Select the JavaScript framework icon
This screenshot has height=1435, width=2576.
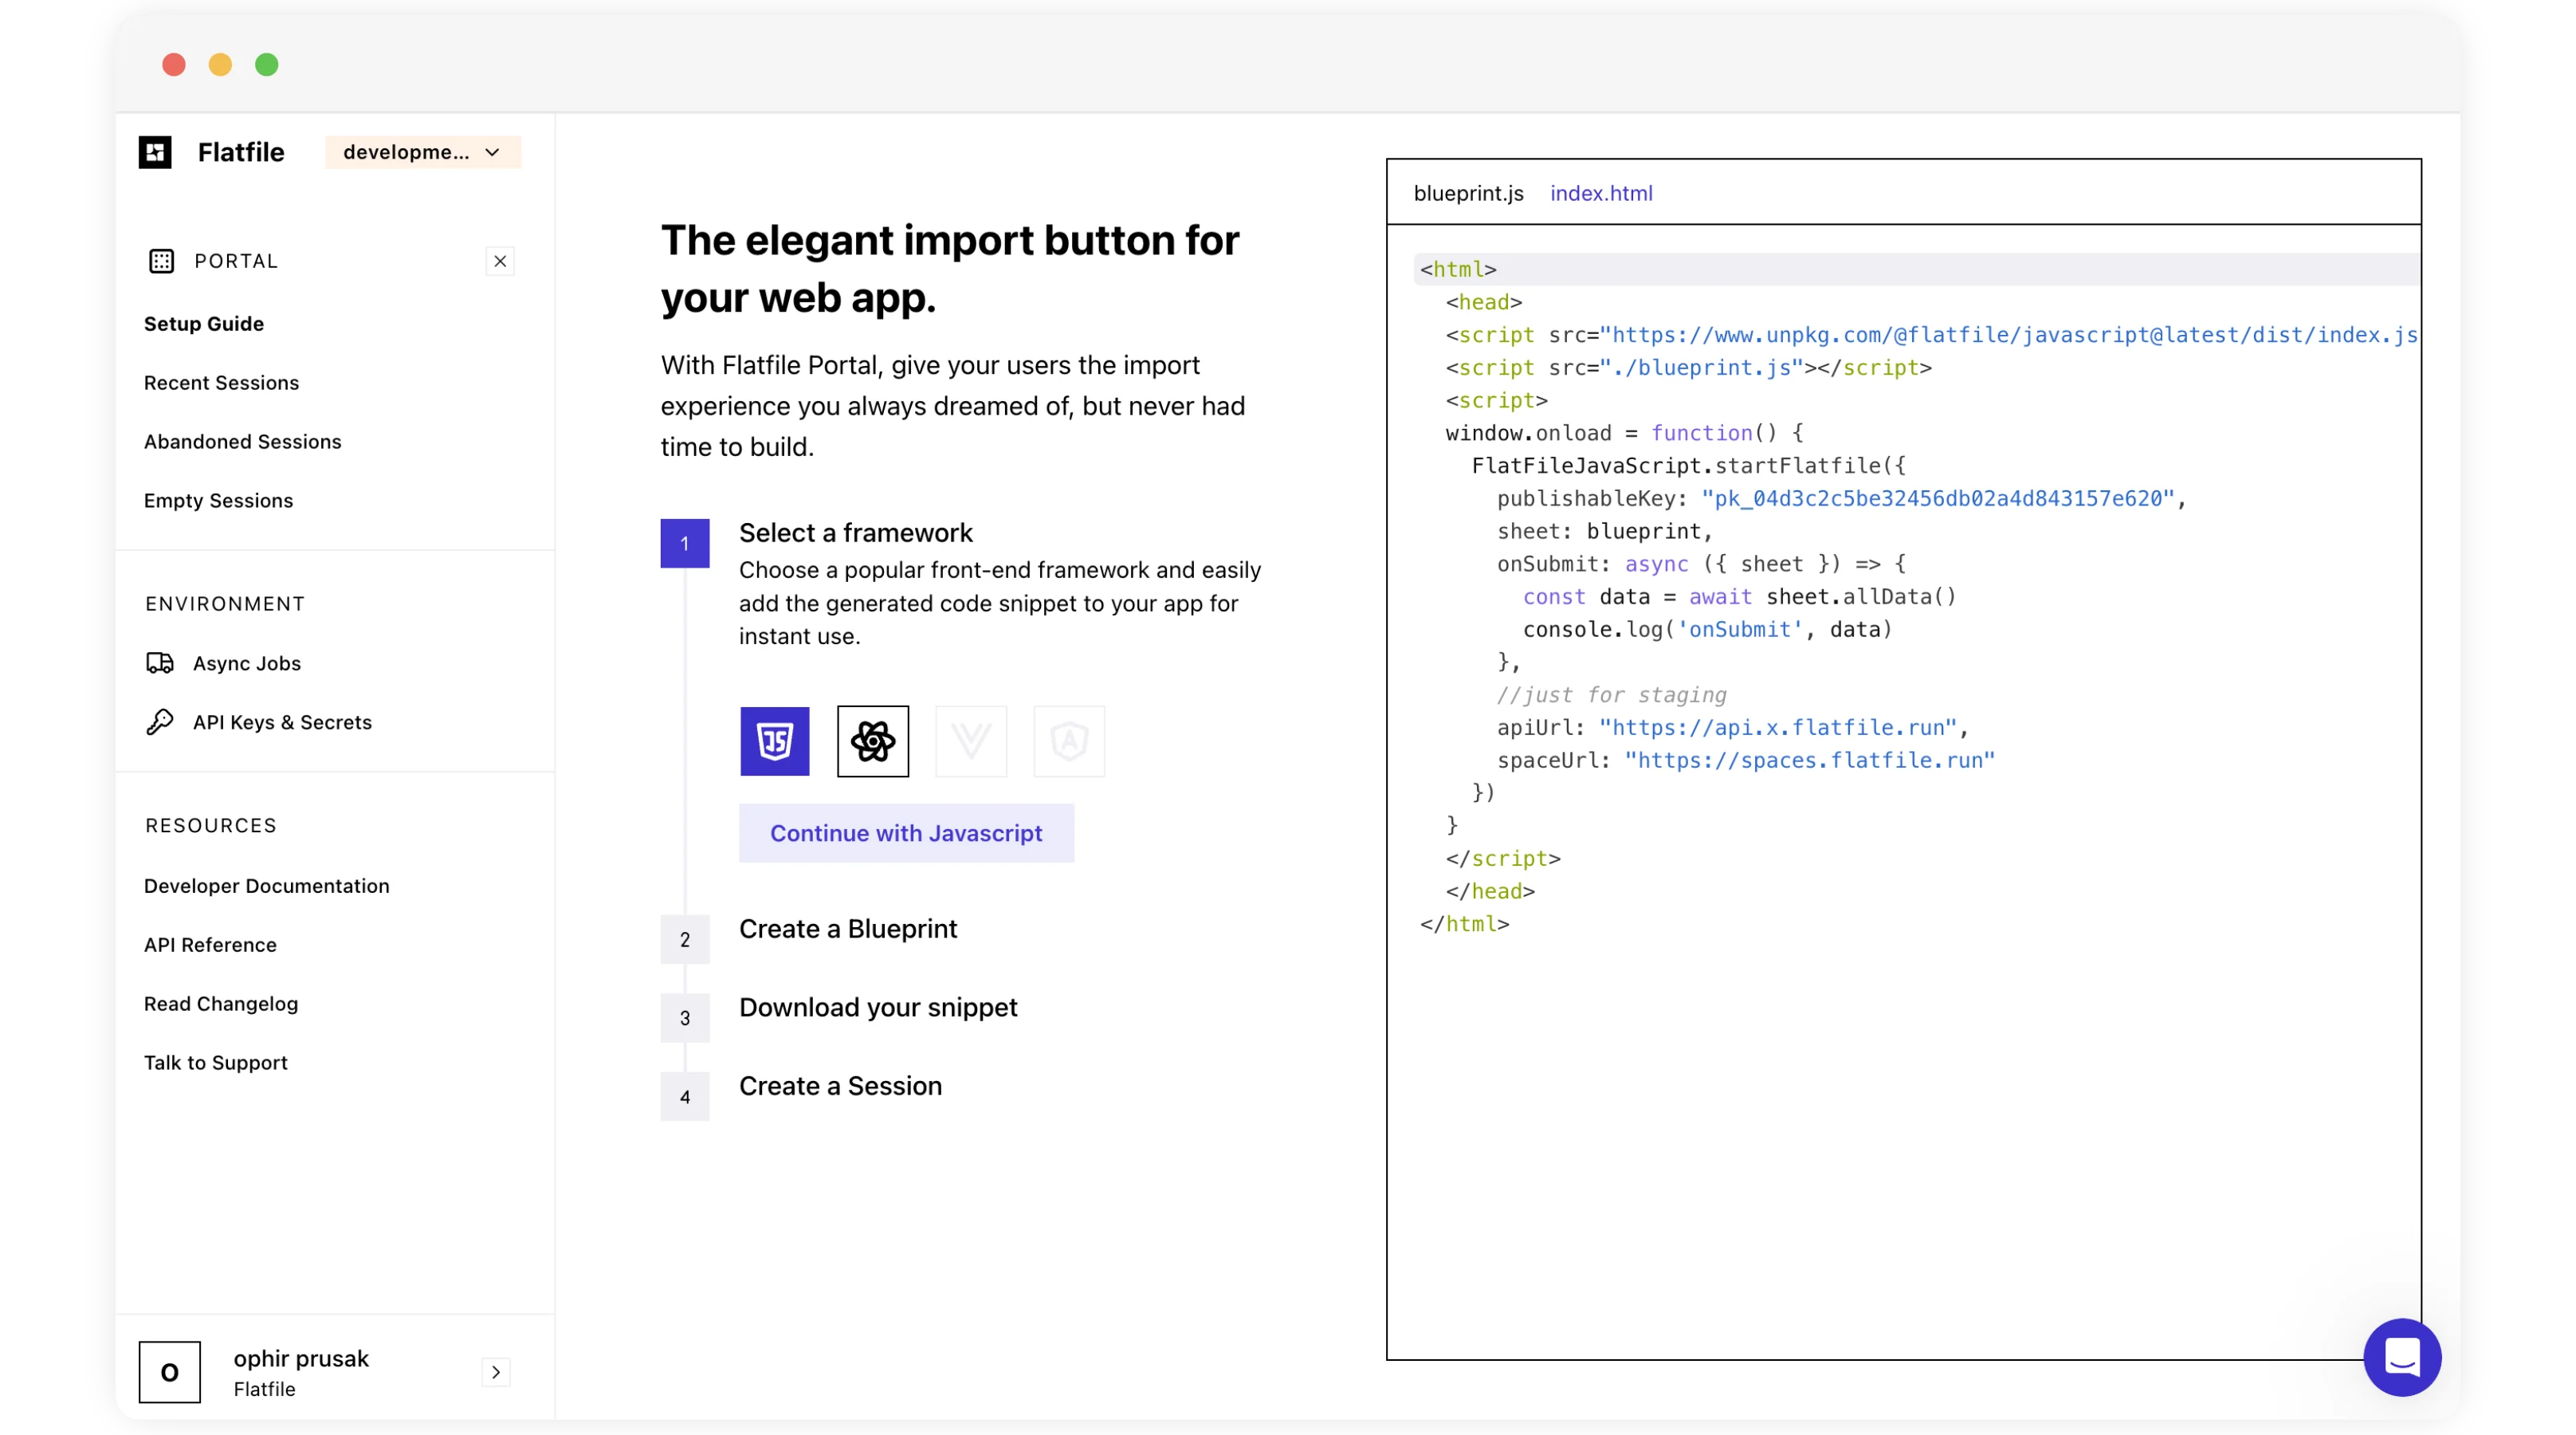(x=774, y=741)
